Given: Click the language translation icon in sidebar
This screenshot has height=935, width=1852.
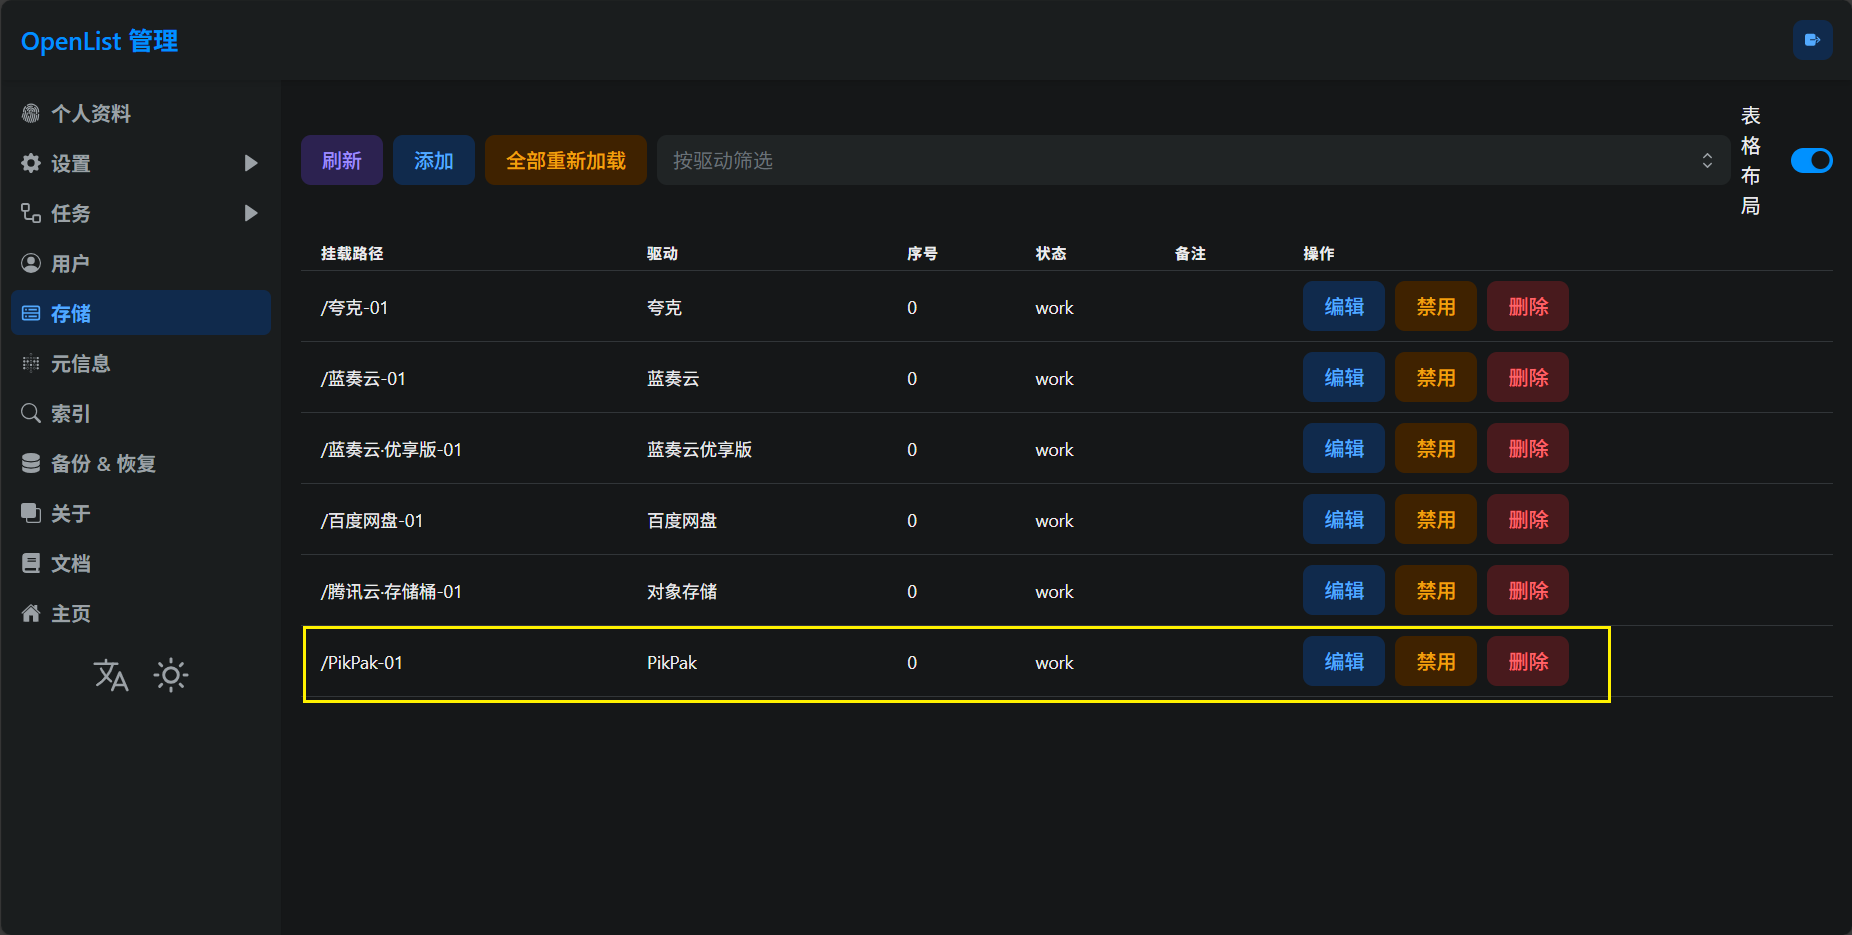Looking at the screenshot, I should (111, 676).
